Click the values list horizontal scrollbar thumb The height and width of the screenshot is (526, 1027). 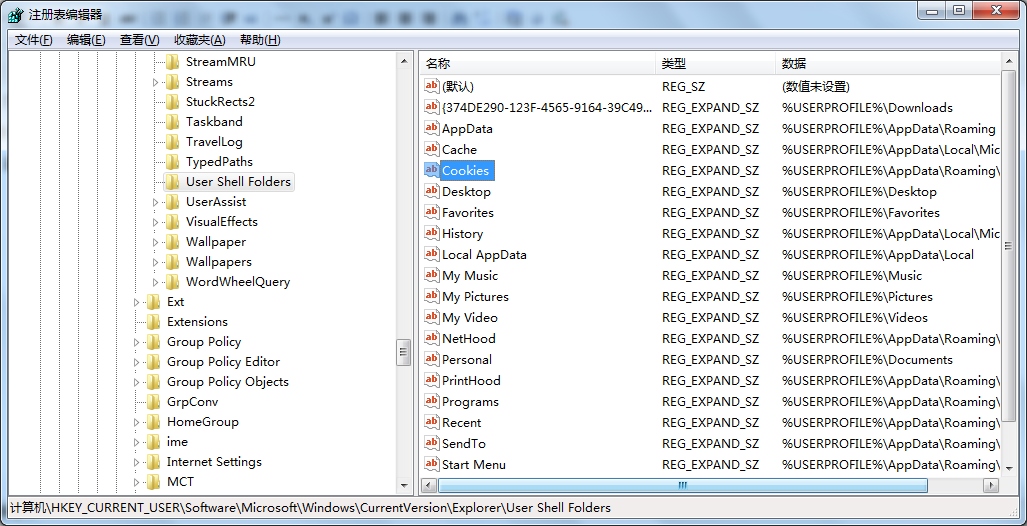[682, 485]
